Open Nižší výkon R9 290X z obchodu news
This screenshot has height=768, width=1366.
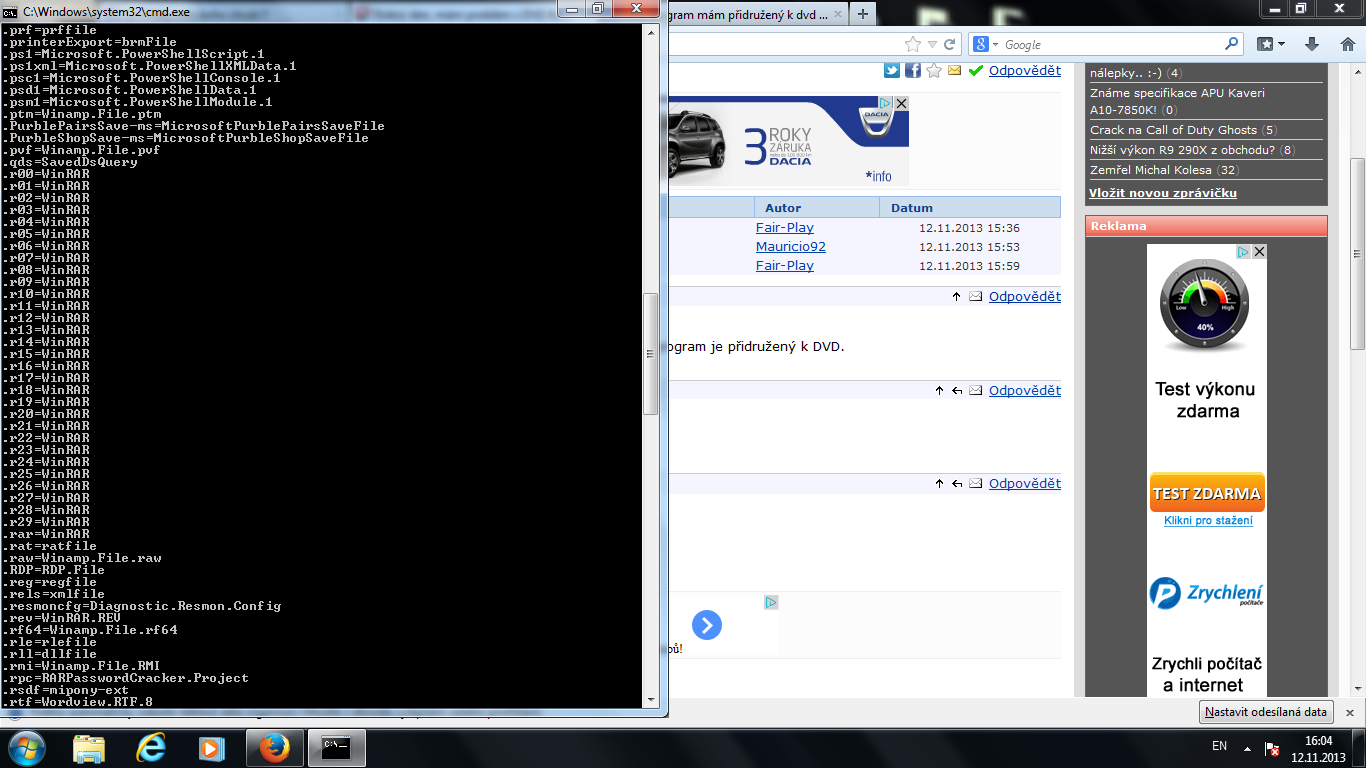[1183, 150]
